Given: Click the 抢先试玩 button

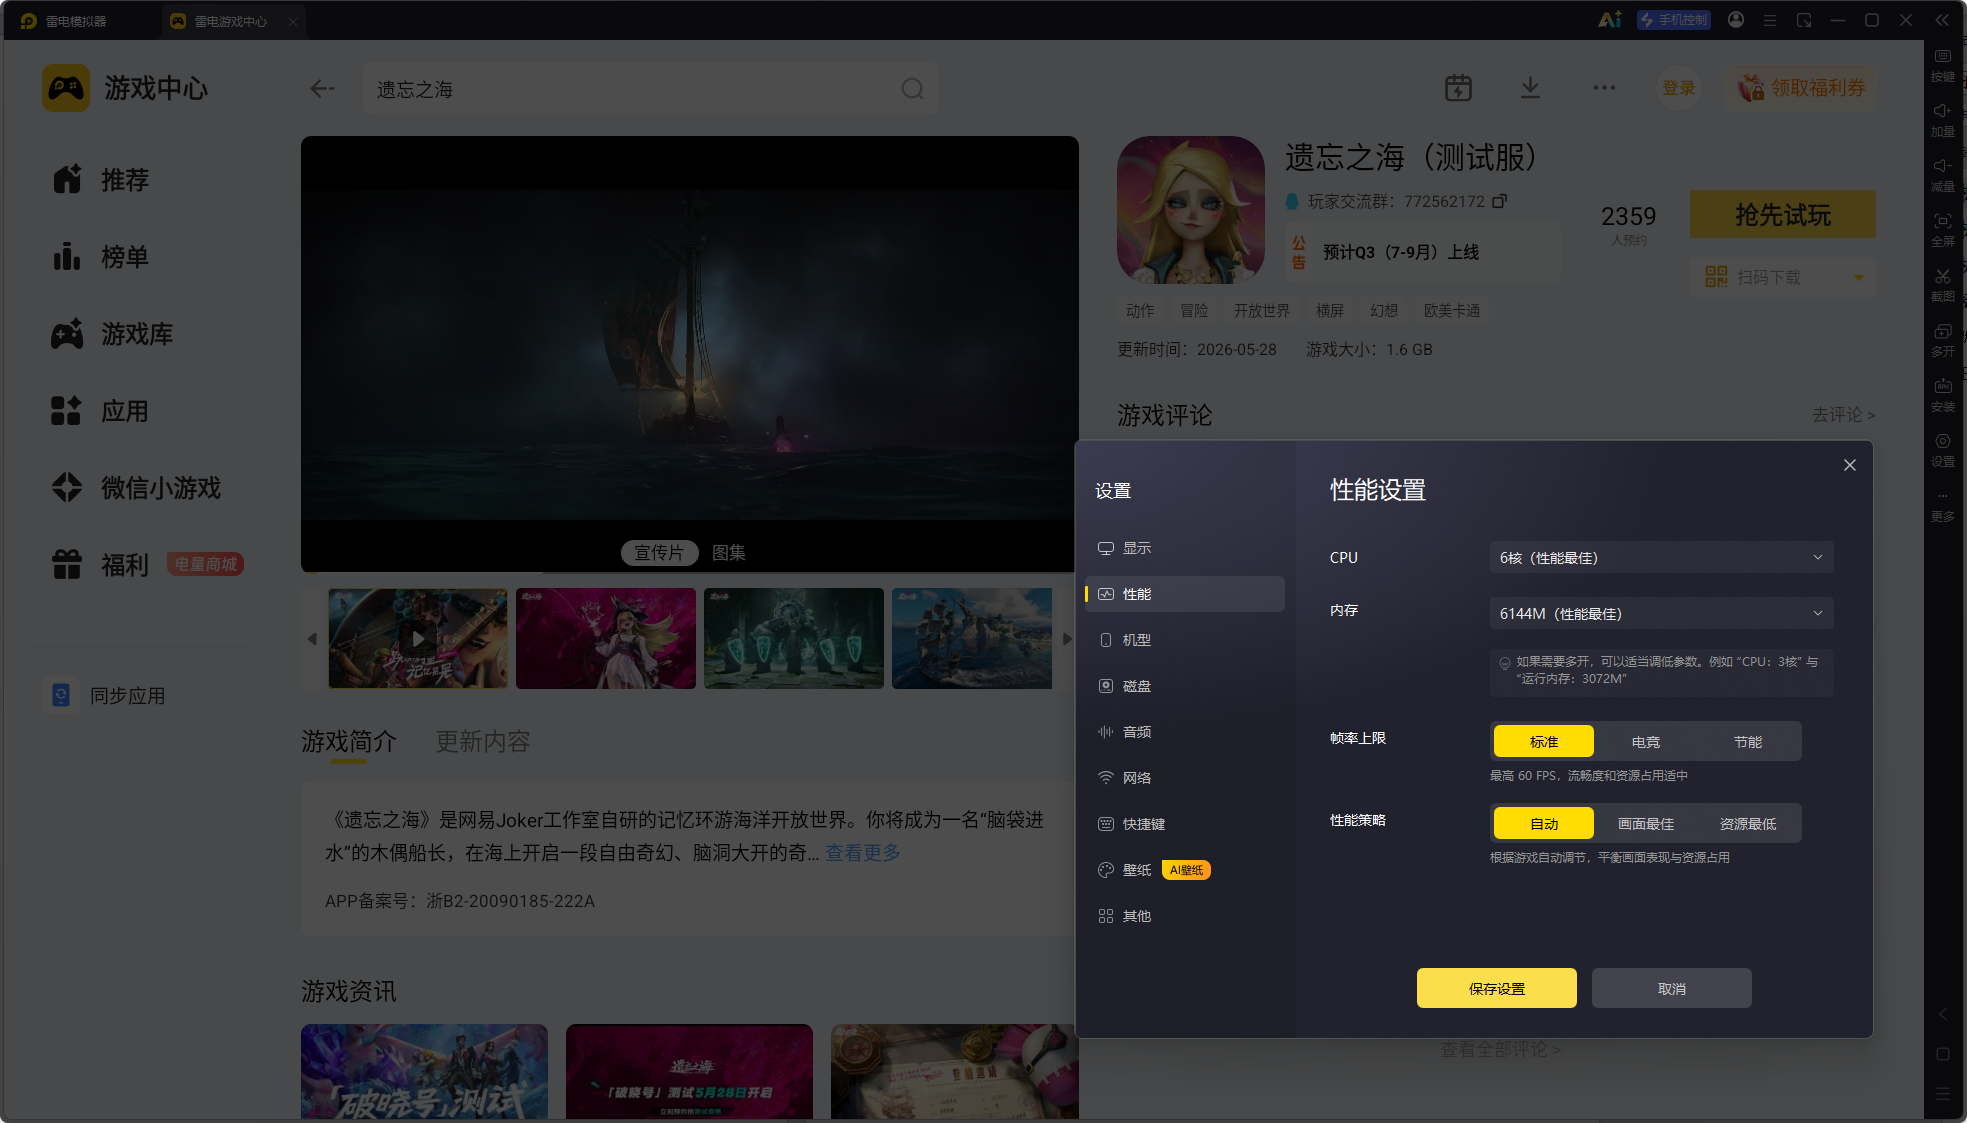Looking at the screenshot, I should point(1783,214).
